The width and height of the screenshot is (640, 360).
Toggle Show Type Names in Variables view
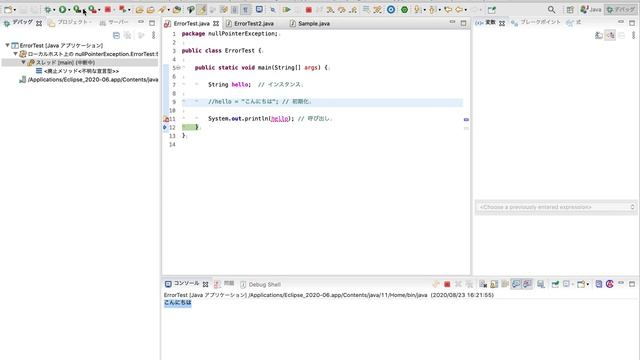[x=599, y=36]
